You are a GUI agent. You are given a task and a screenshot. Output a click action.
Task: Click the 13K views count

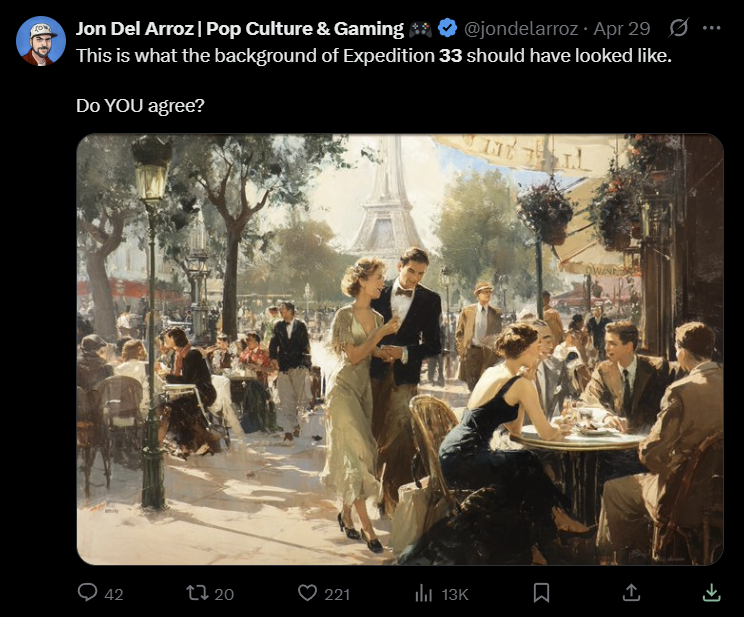click(x=455, y=594)
